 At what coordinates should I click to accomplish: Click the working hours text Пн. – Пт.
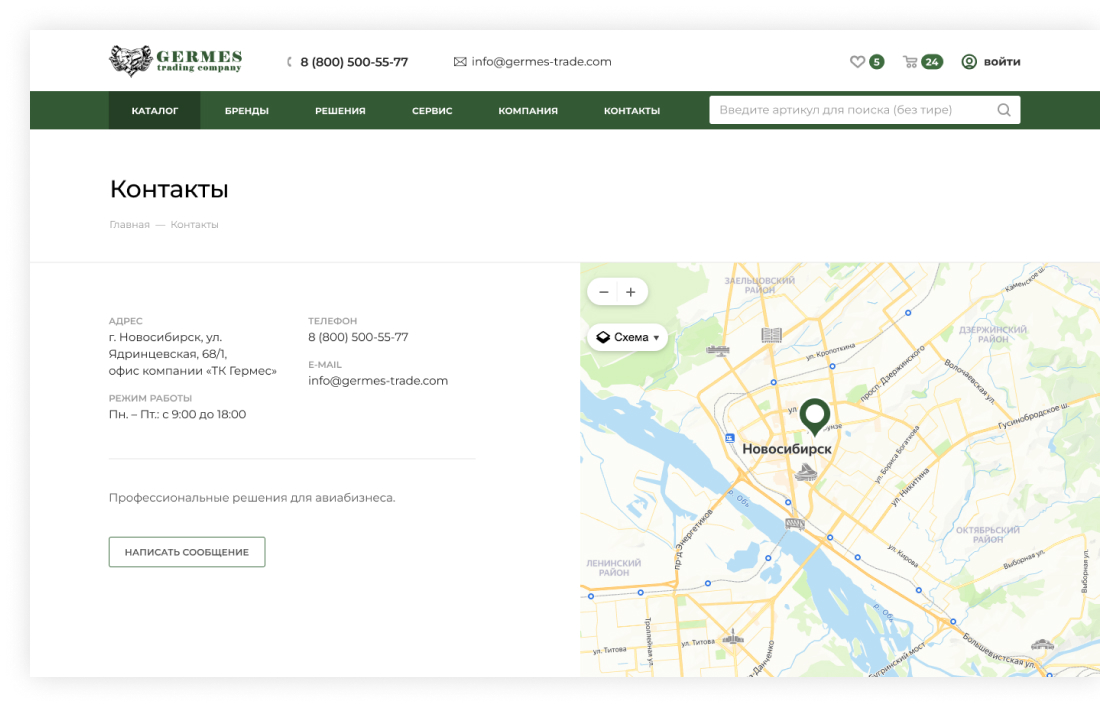point(177,415)
